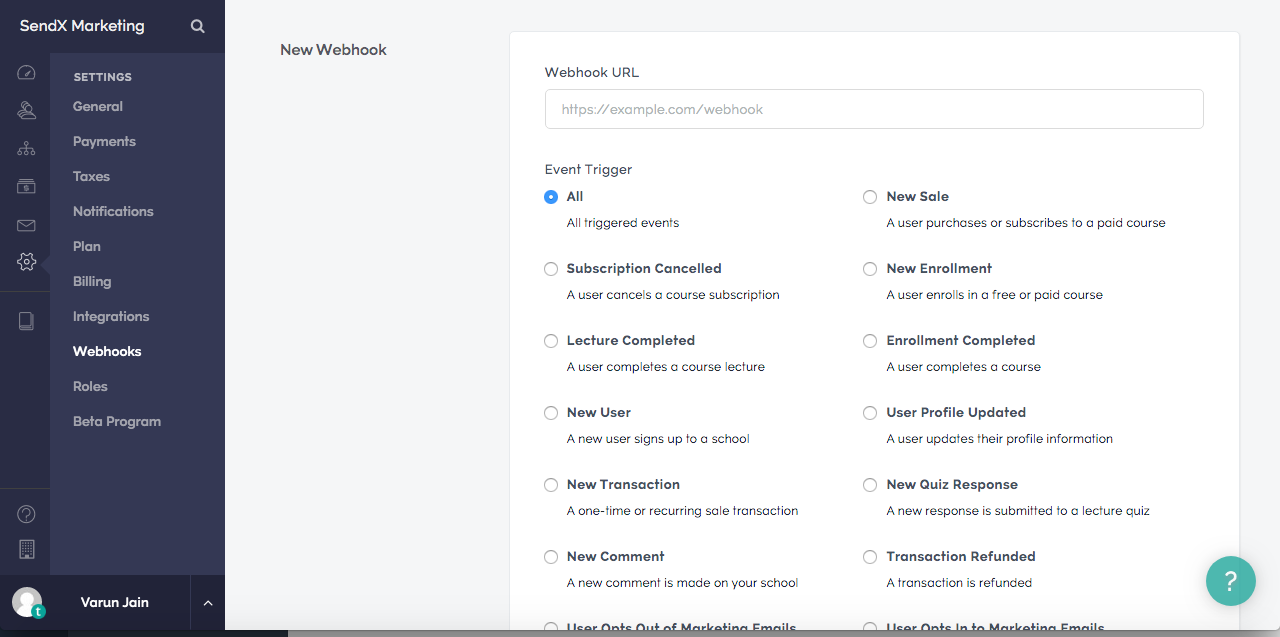Click the search magnifier icon
Viewport: 1280px width, 637px height.
tap(198, 27)
